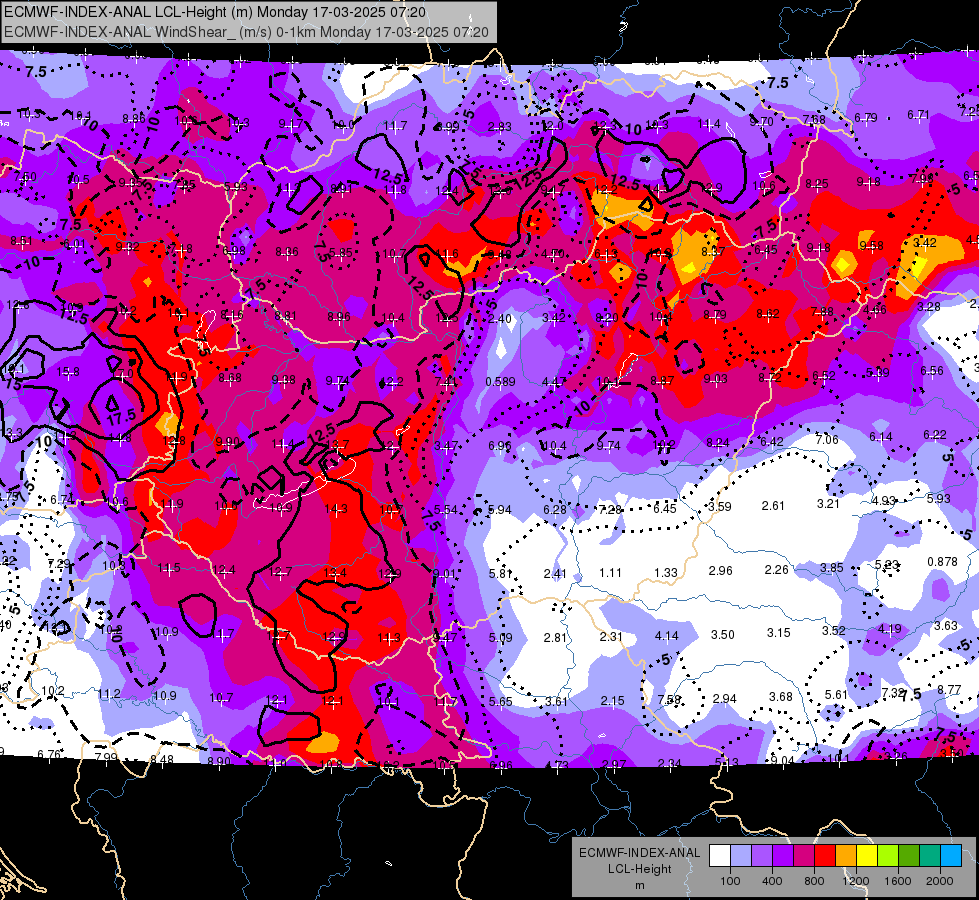This screenshot has height=900, width=979.
Task: Select the light lavender legend swatch
Action: [x=741, y=856]
